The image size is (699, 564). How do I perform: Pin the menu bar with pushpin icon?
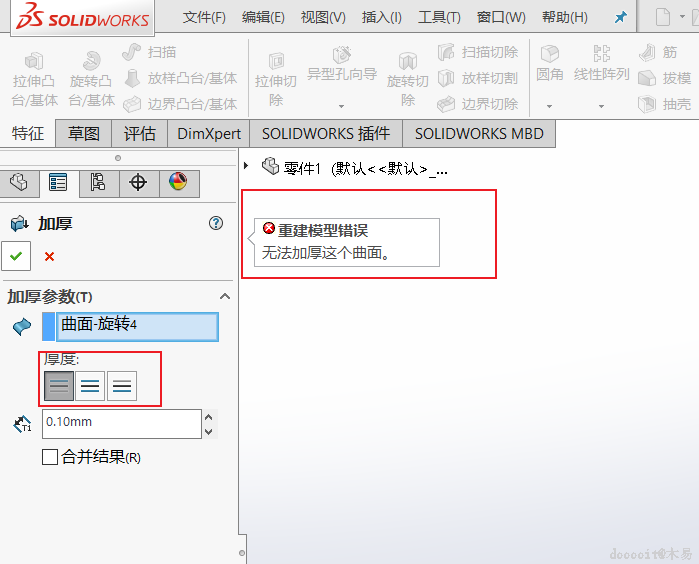pyautogui.click(x=620, y=17)
